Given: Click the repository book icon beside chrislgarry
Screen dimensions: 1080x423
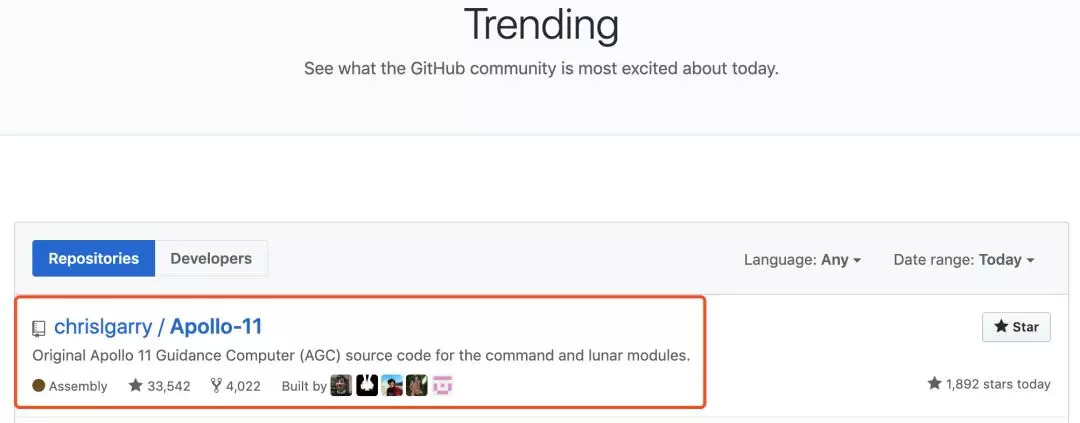Looking at the screenshot, I should point(39,328).
